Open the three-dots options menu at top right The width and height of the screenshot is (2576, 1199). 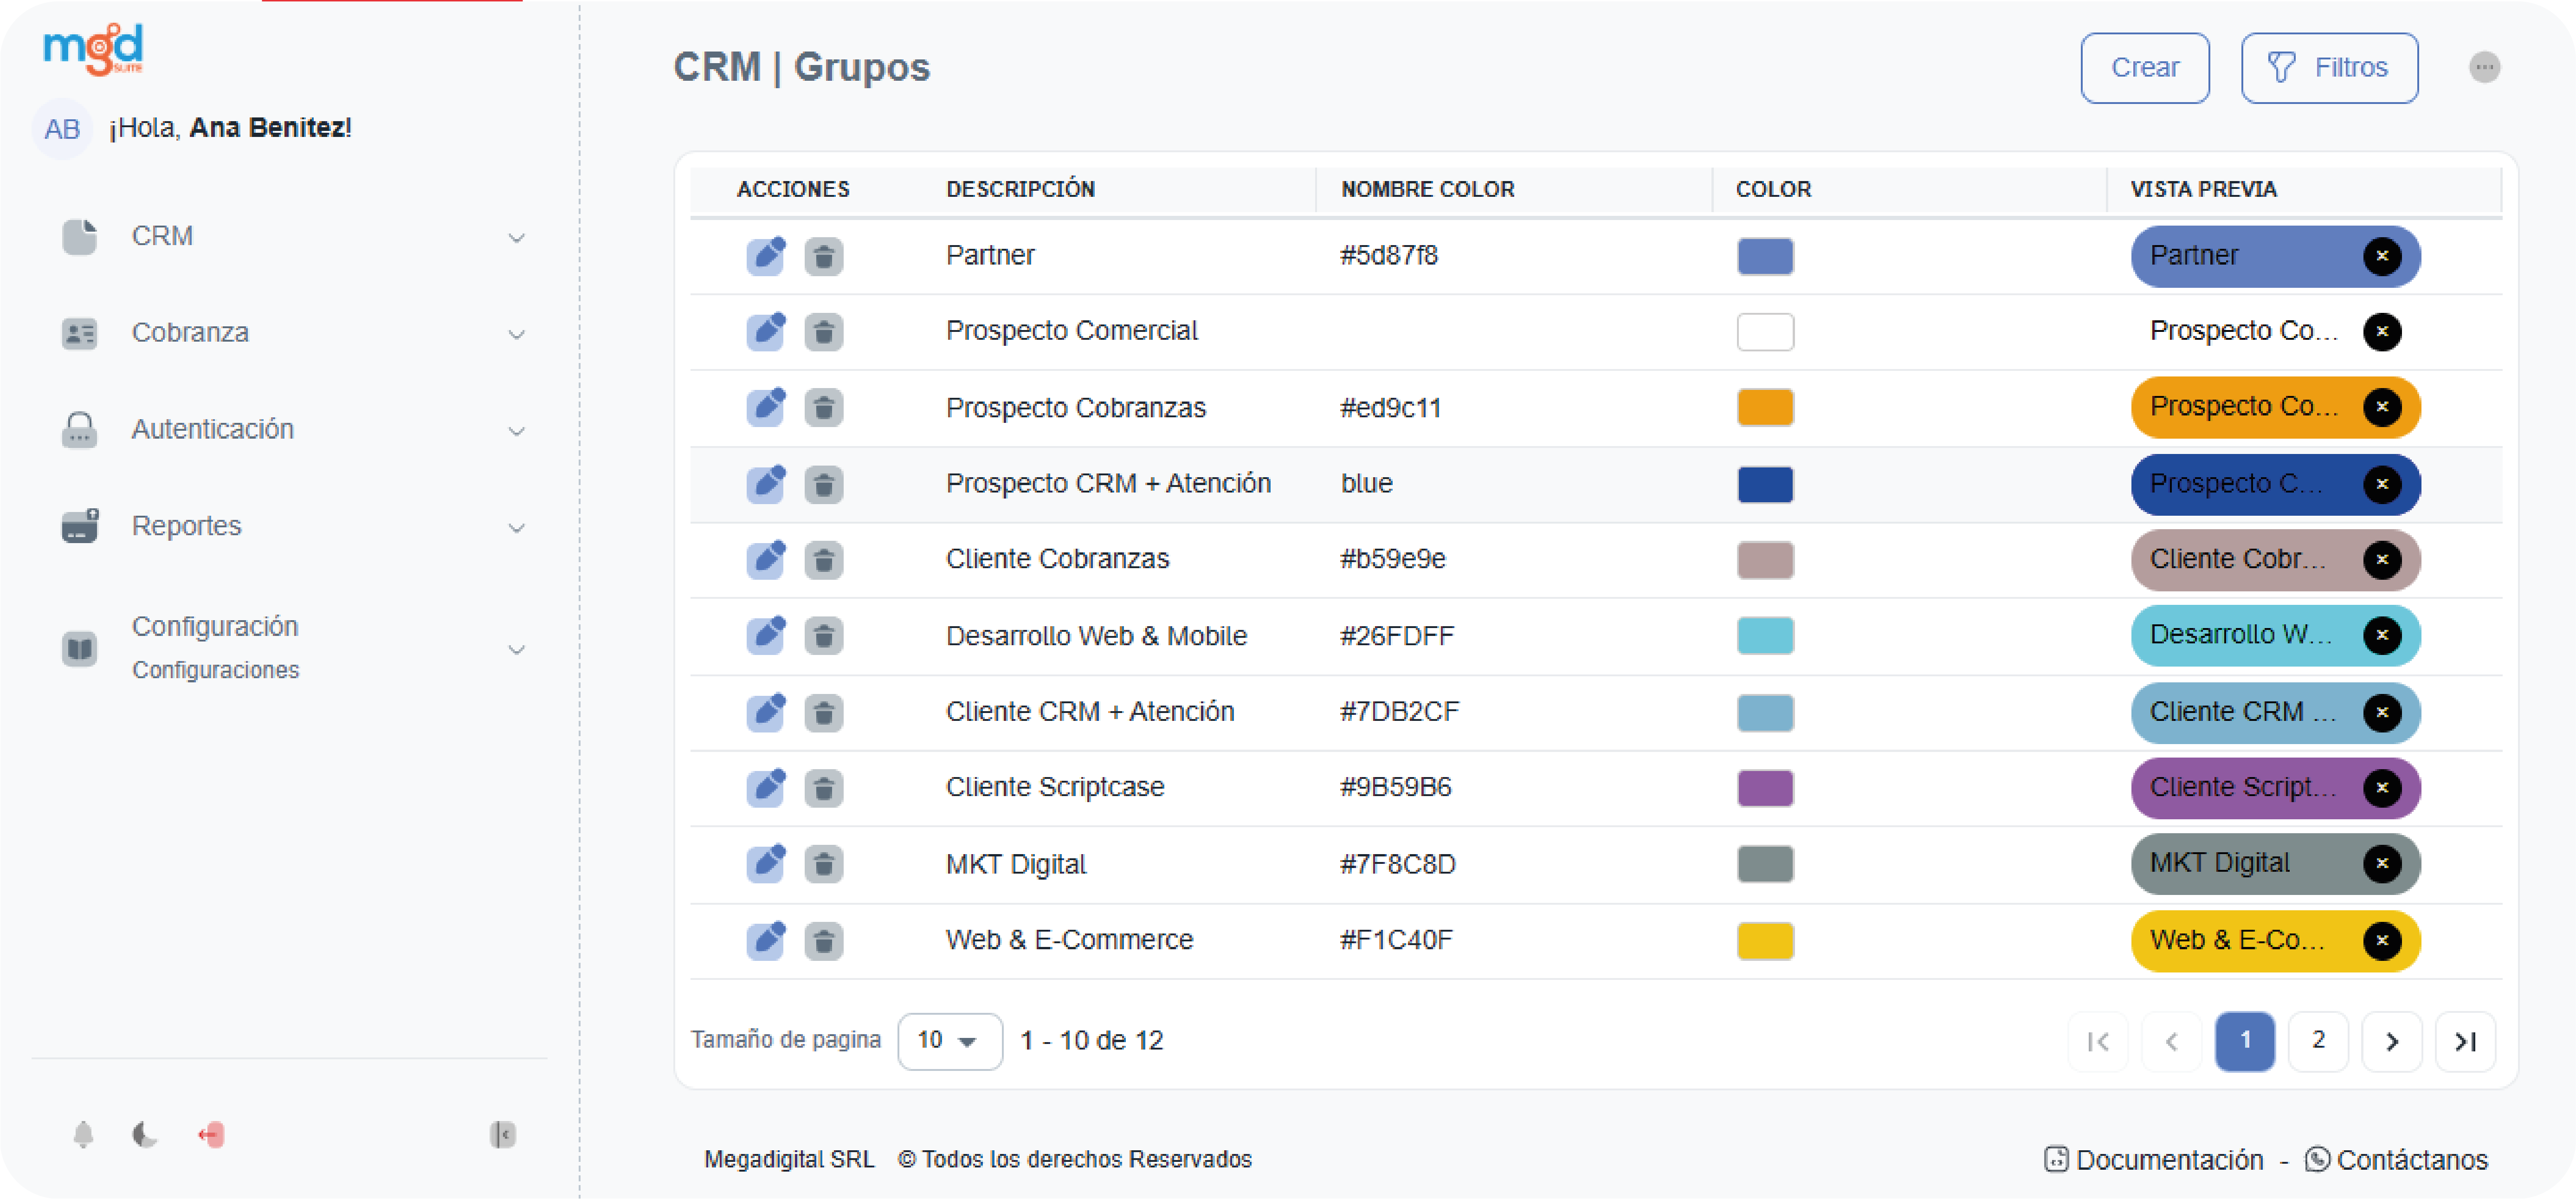pyautogui.click(x=2484, y=68)
